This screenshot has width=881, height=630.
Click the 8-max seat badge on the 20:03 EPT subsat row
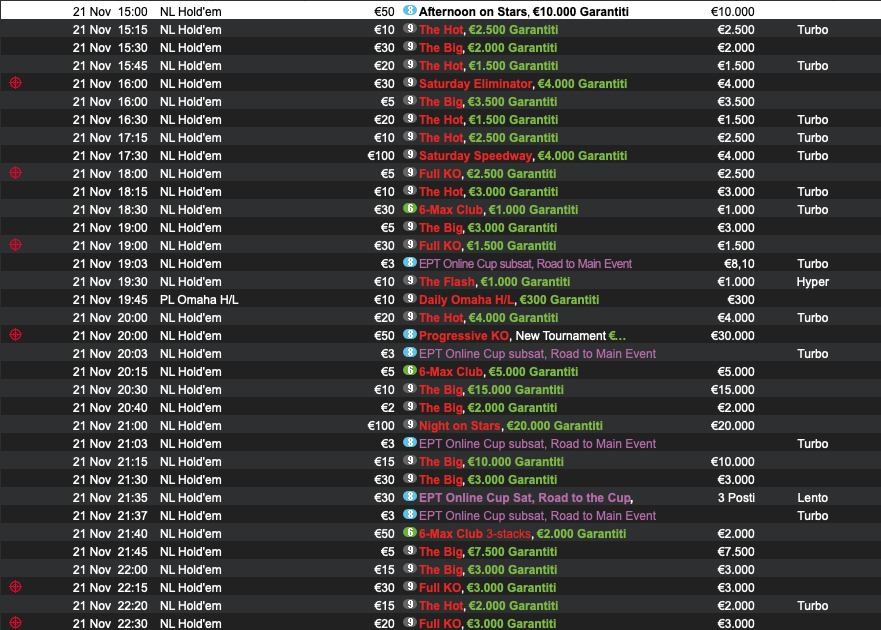tap(410, 352)
